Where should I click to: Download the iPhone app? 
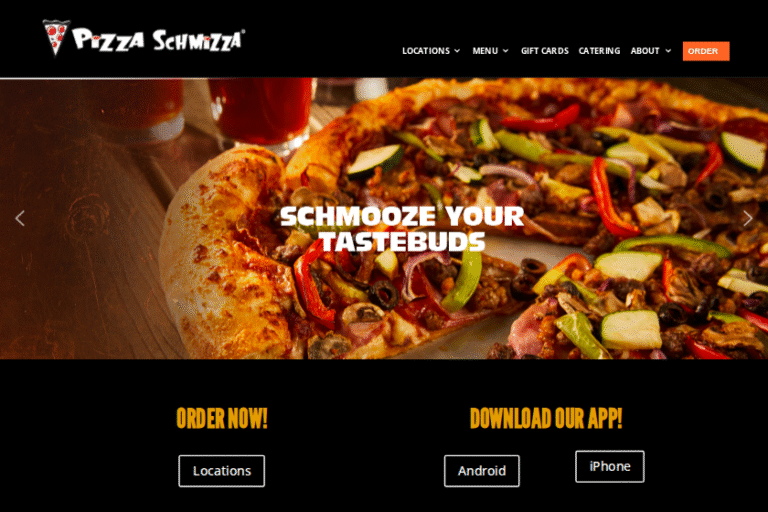tap(610, 466)
